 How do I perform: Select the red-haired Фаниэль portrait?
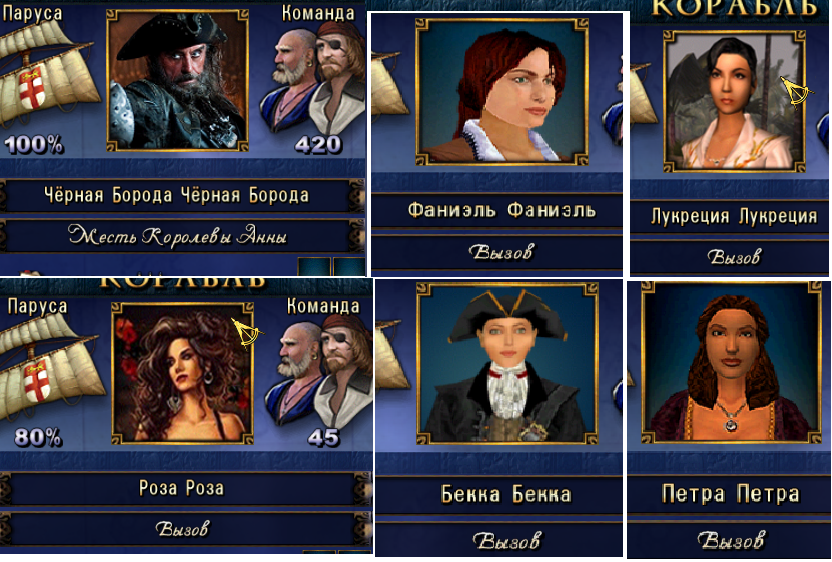[502, 92]
